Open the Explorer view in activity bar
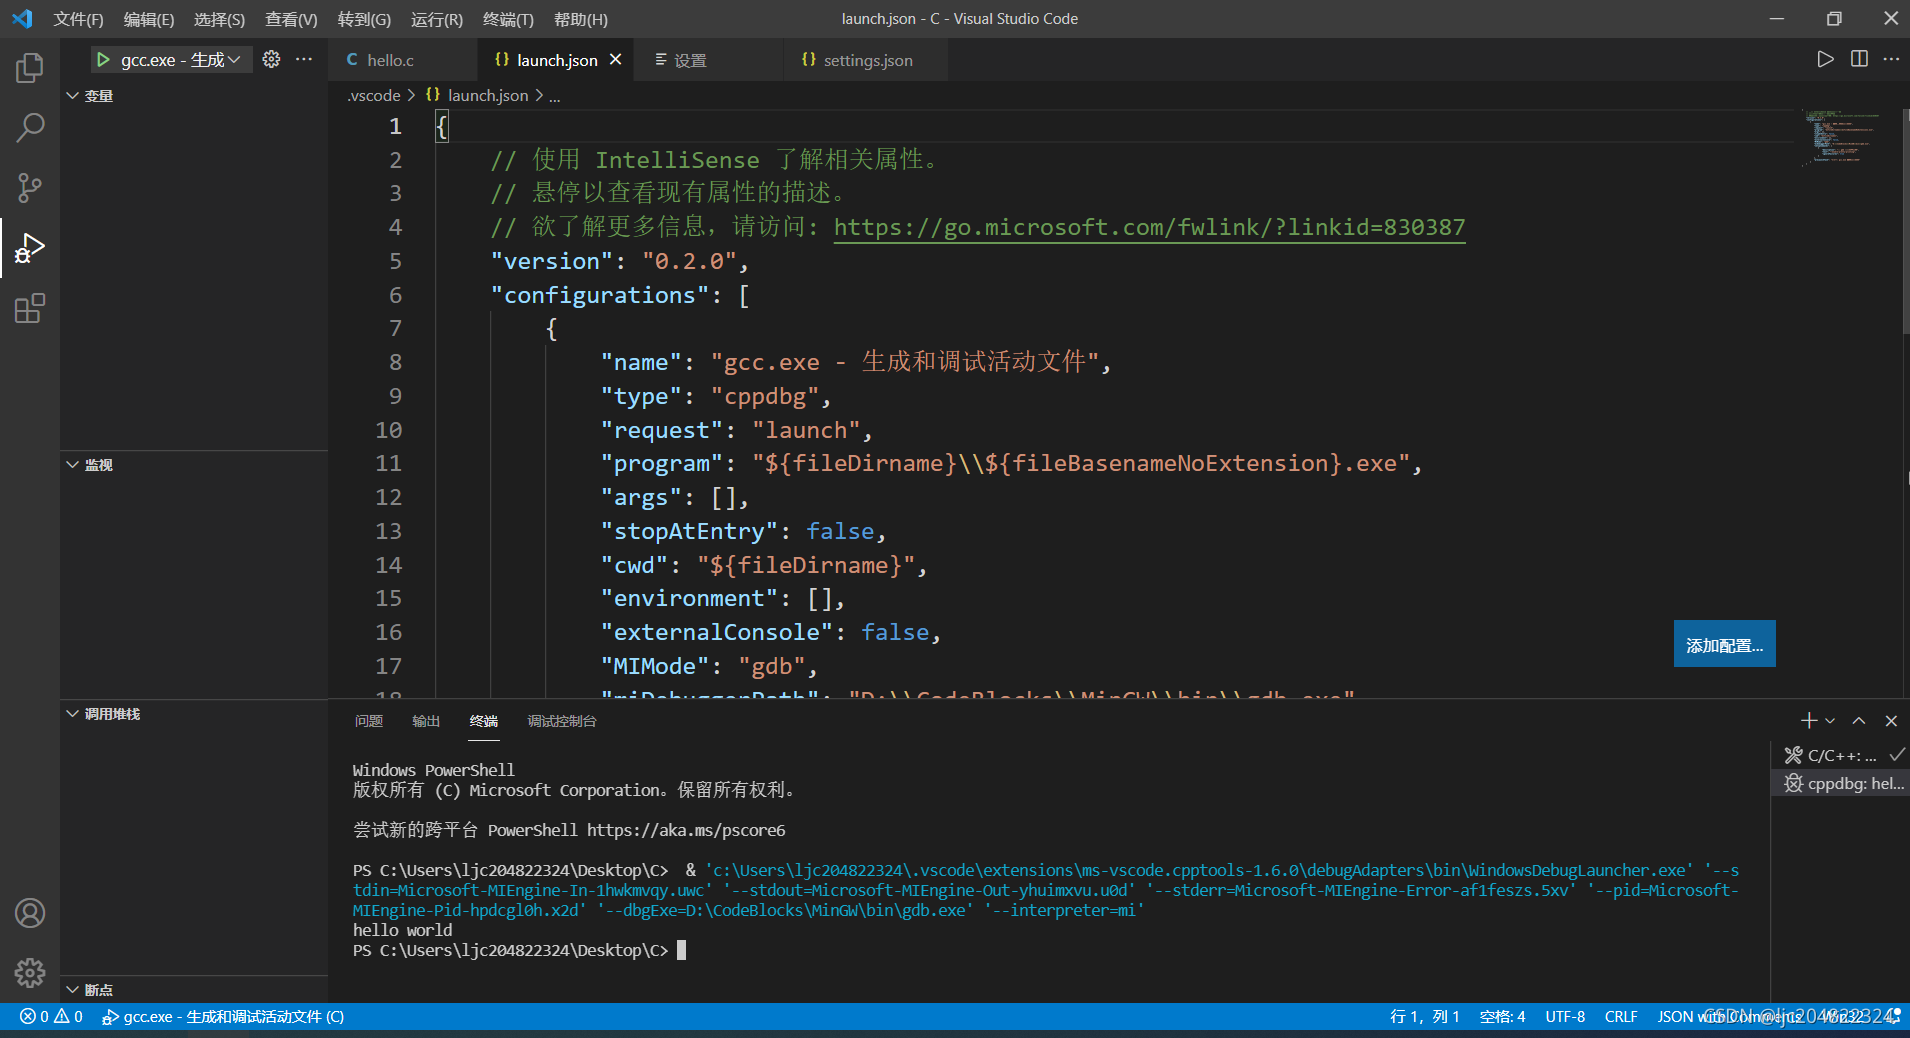Screen dimensions: 1910x1038 30,68
